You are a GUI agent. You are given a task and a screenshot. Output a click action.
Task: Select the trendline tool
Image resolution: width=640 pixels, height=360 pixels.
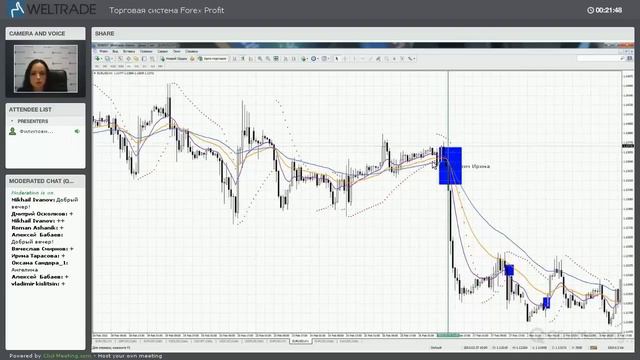coord(370,59)
